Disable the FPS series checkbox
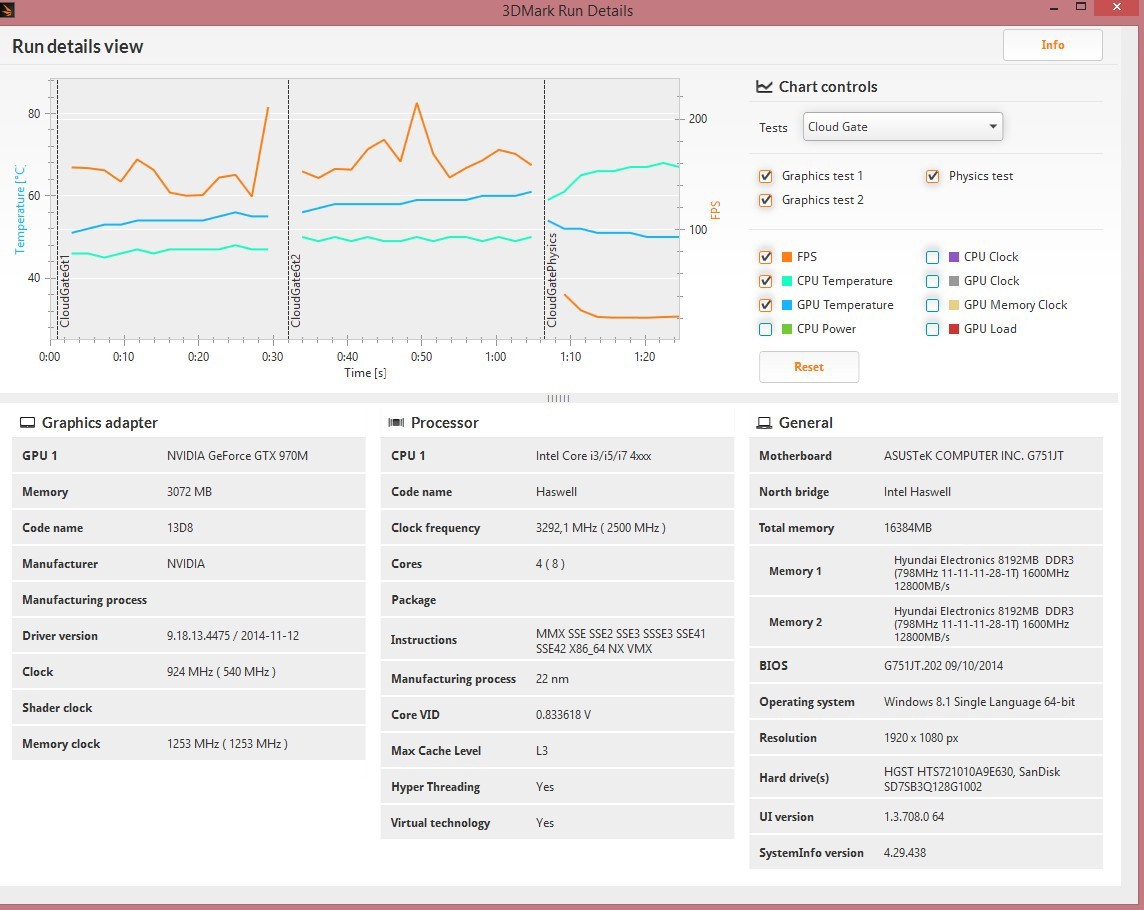1144x910 pixels. pos(765,257)
